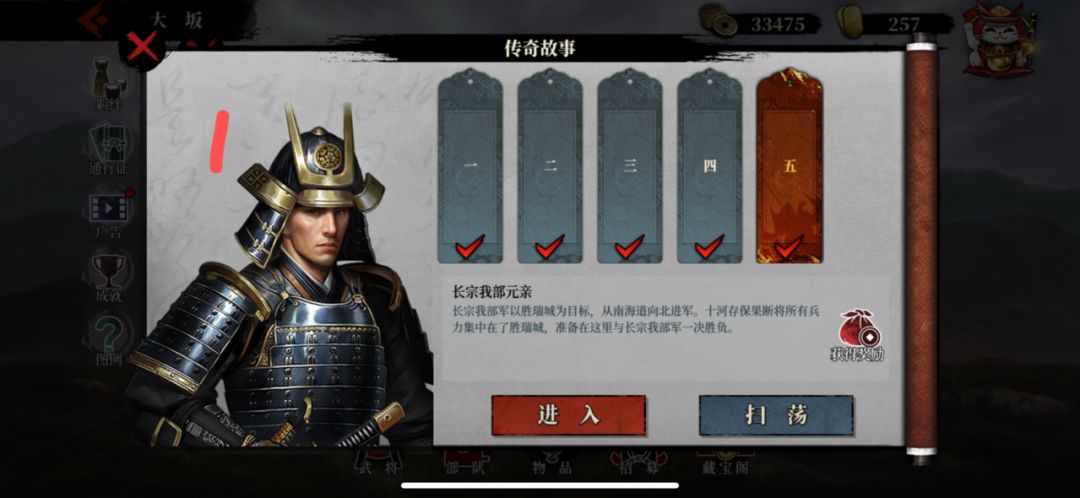This screenshot has width=1080, height=498.
Task: Tap the lucky cat samurai mascot icon
Action: coord(992,39)
